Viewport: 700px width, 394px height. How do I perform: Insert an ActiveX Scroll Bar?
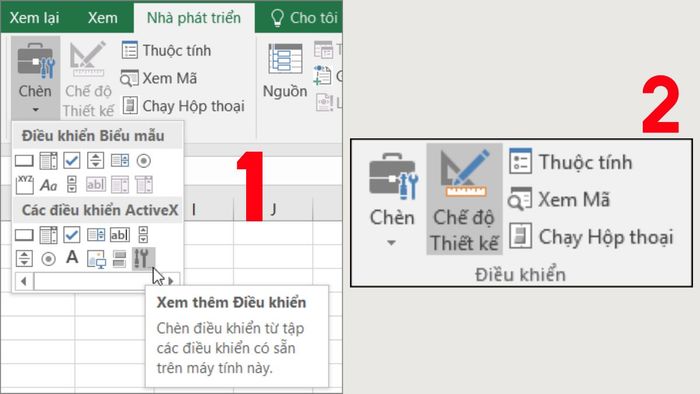tap(143, 235)
